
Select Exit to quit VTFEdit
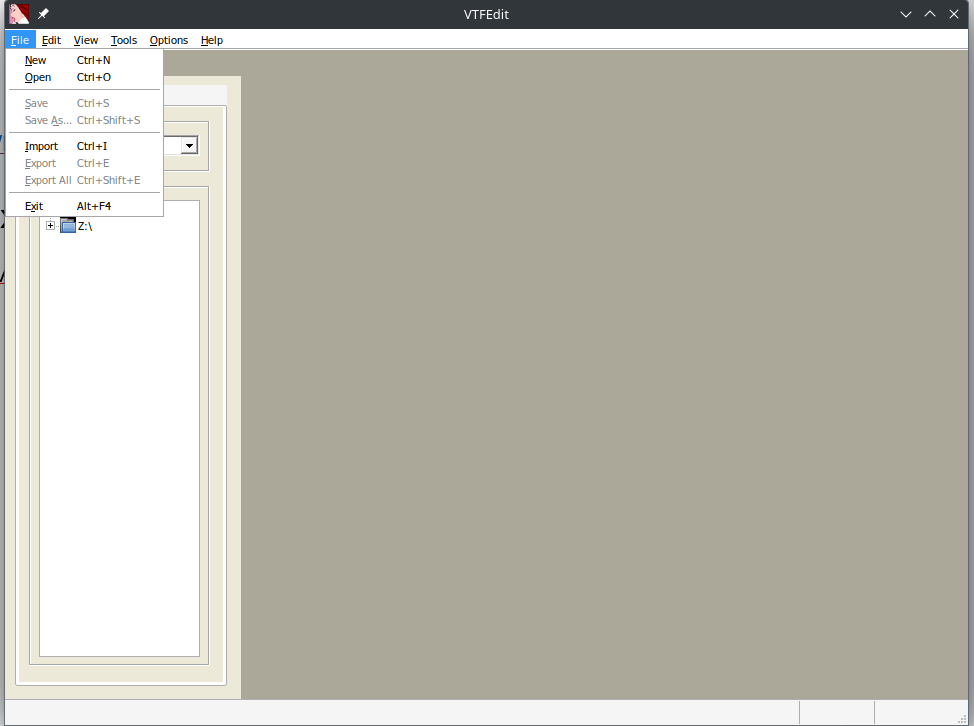coord(34,206)
